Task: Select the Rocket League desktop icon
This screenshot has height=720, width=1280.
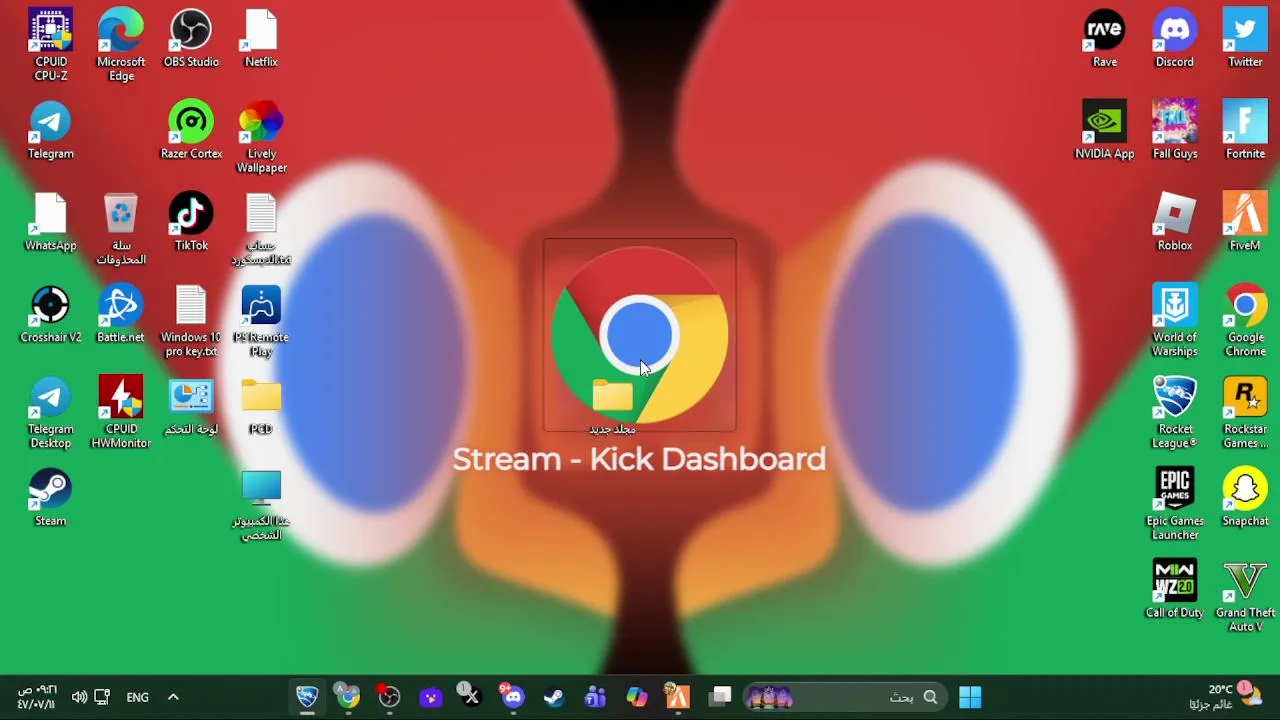Action: tap(1175, 412)
